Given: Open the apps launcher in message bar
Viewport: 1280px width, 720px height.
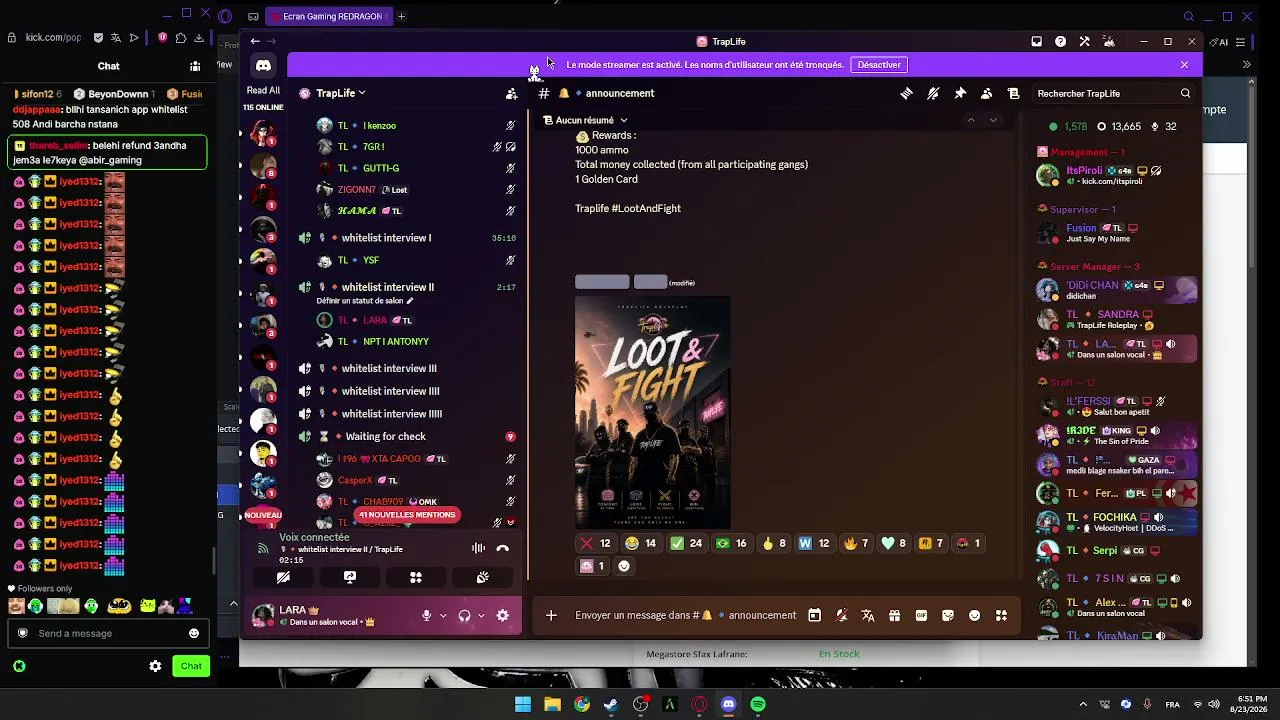Looking at the screenshot, I should (1001, 615).
